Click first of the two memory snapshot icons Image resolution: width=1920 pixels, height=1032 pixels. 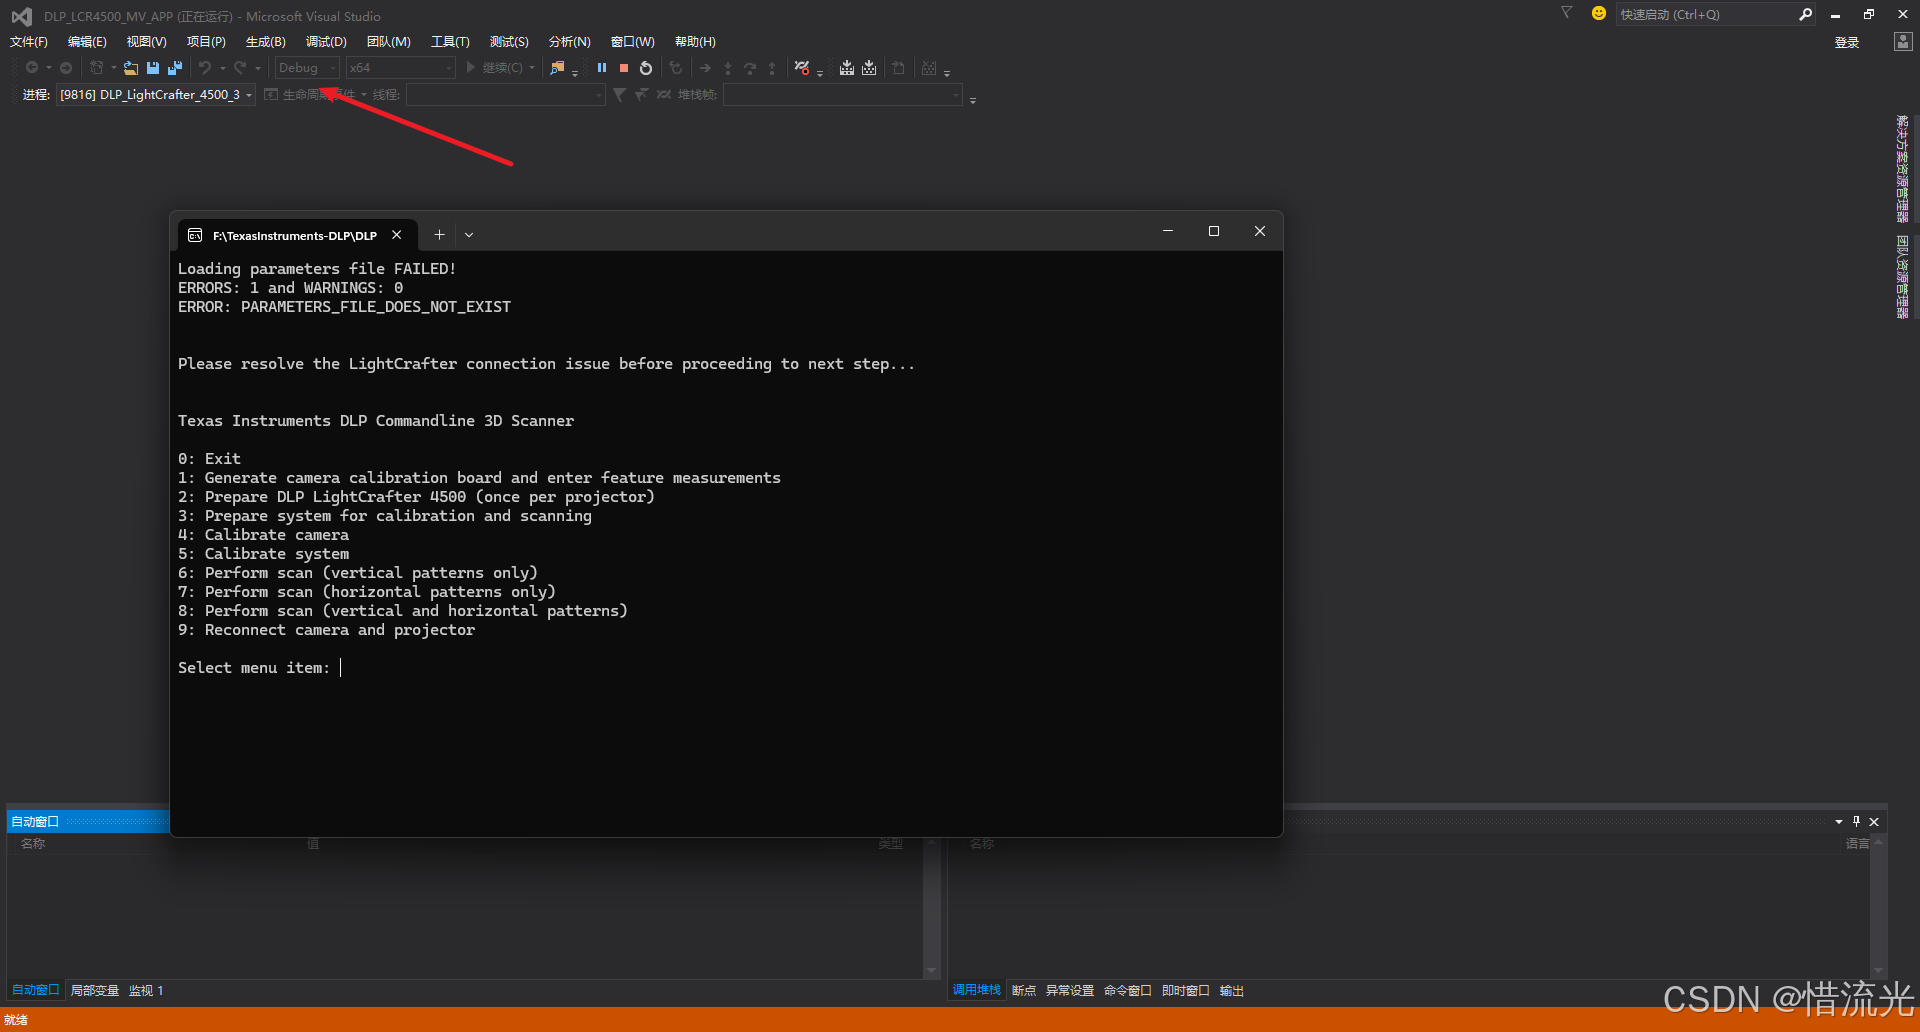[x=847, y=68]
